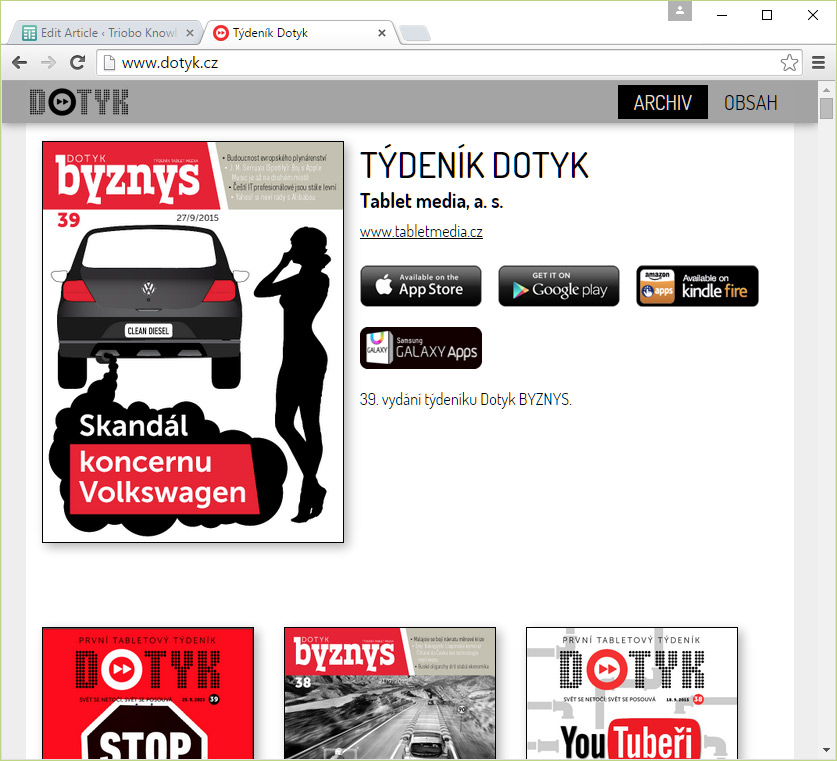Go back using the browser back arrow

20,63
